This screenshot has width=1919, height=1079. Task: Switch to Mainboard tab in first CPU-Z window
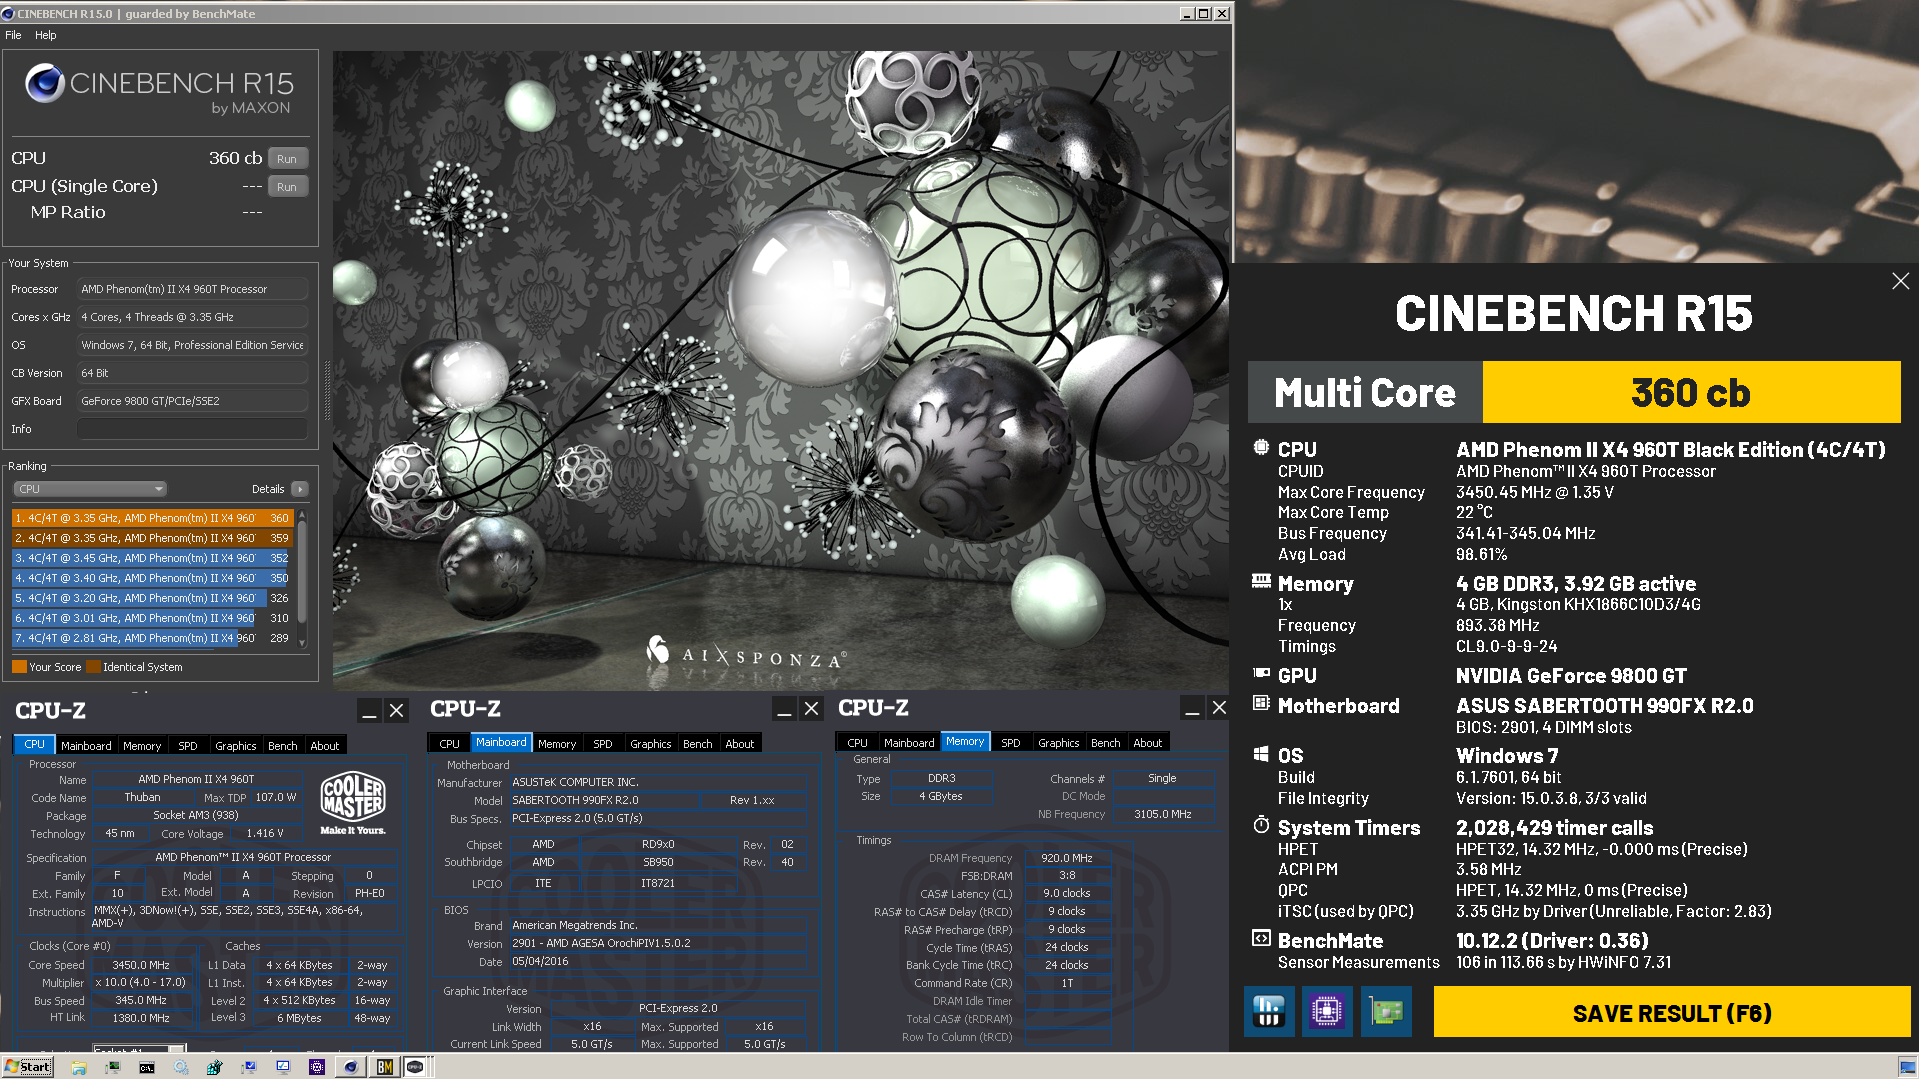point(86,746)
